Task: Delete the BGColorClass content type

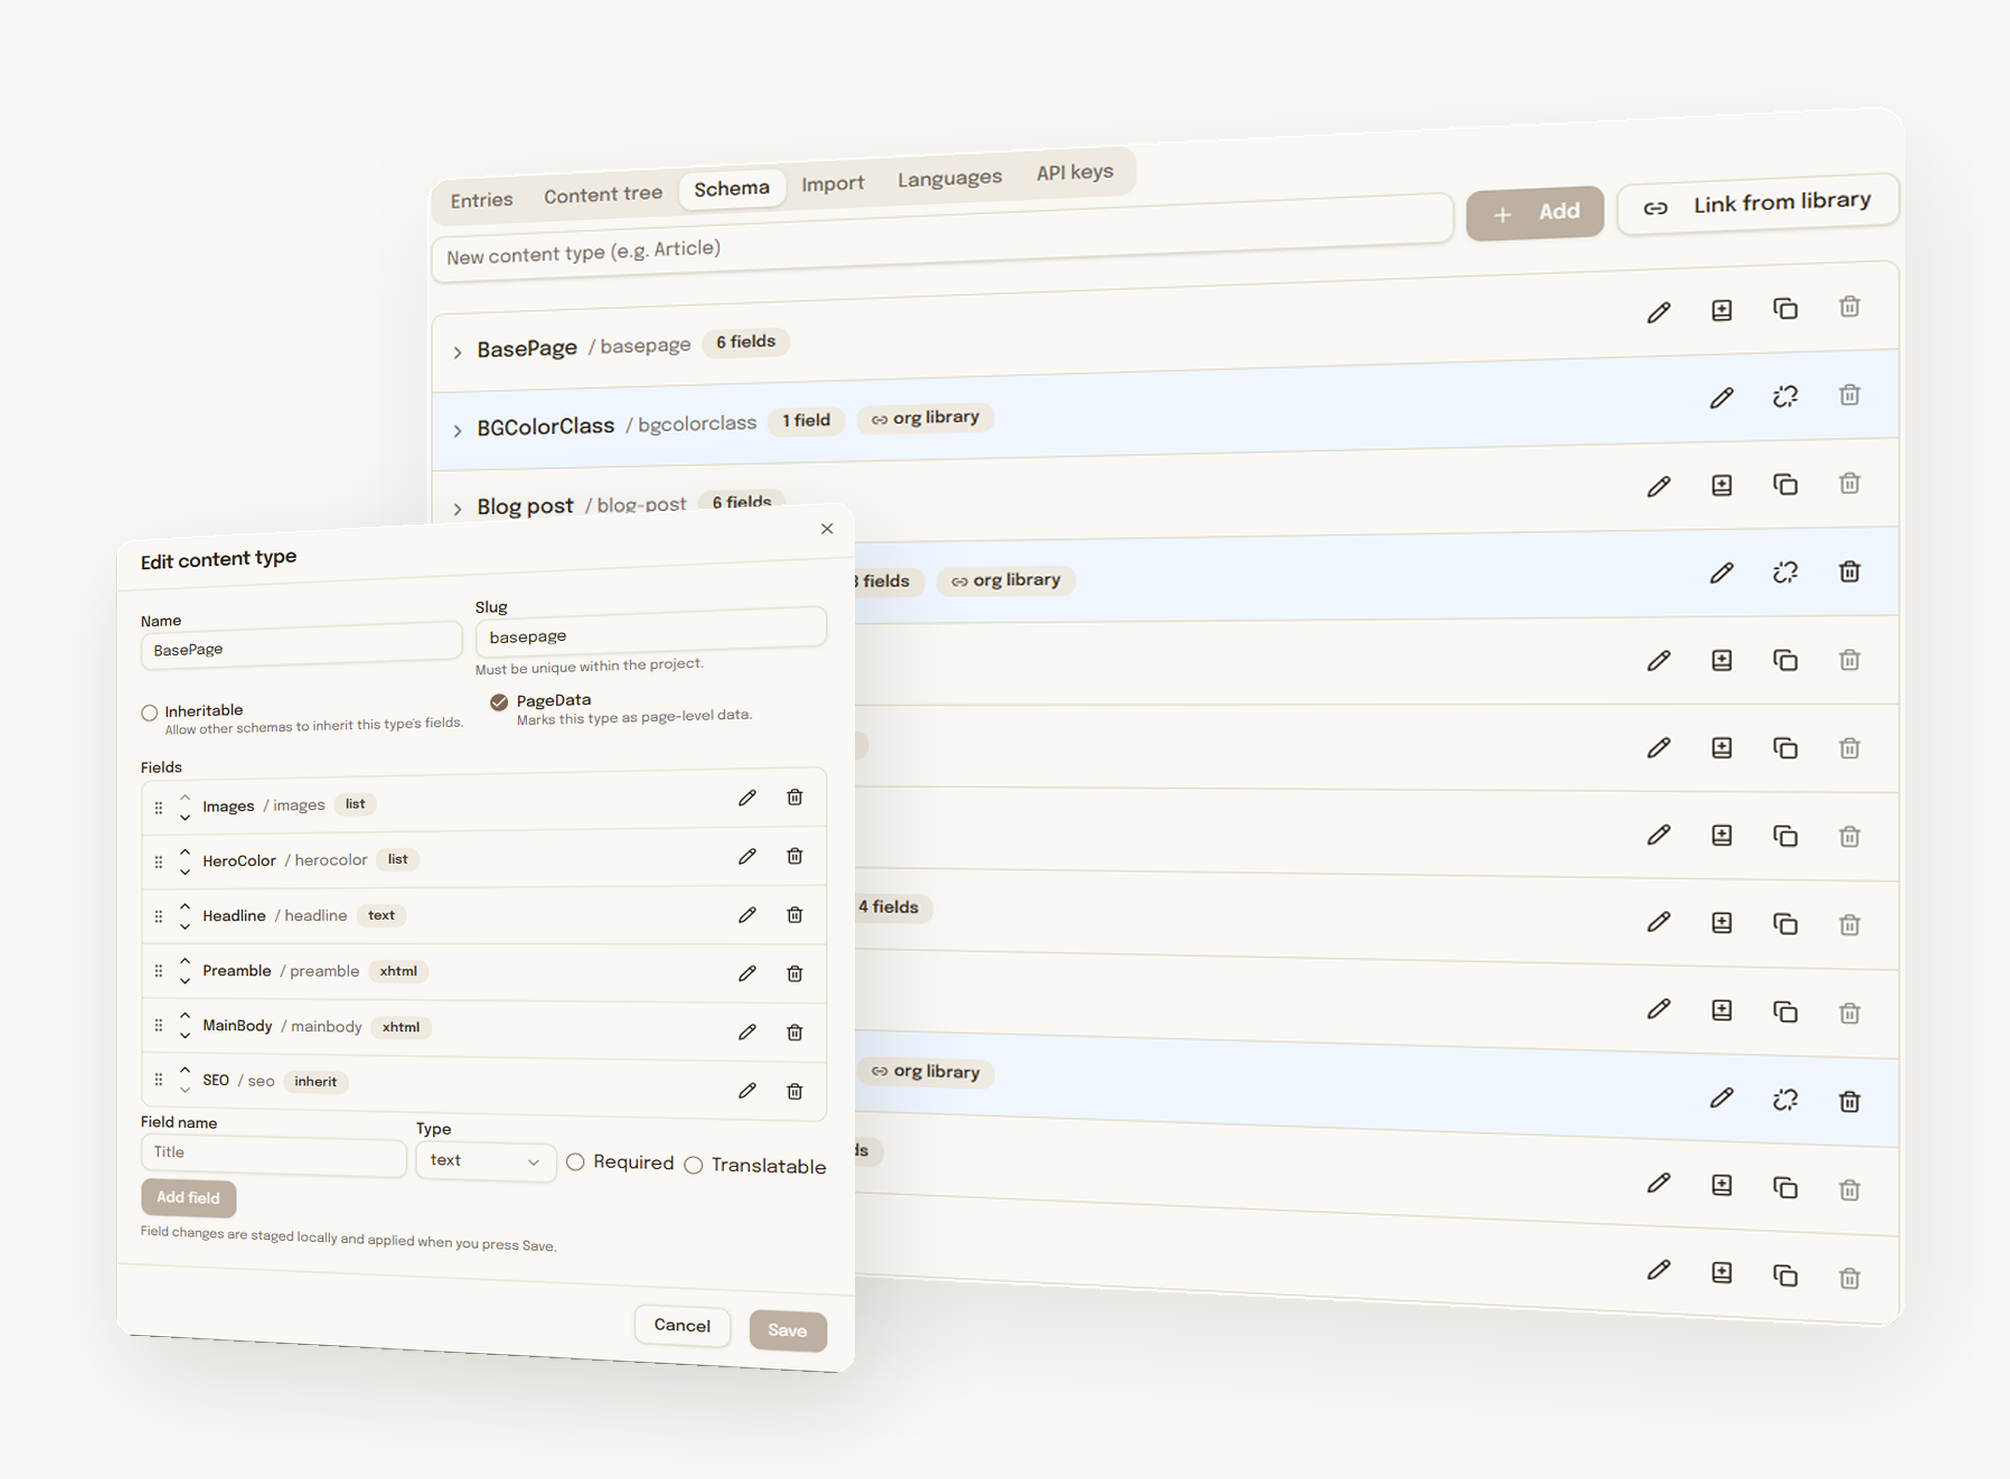Action: 1849,394
